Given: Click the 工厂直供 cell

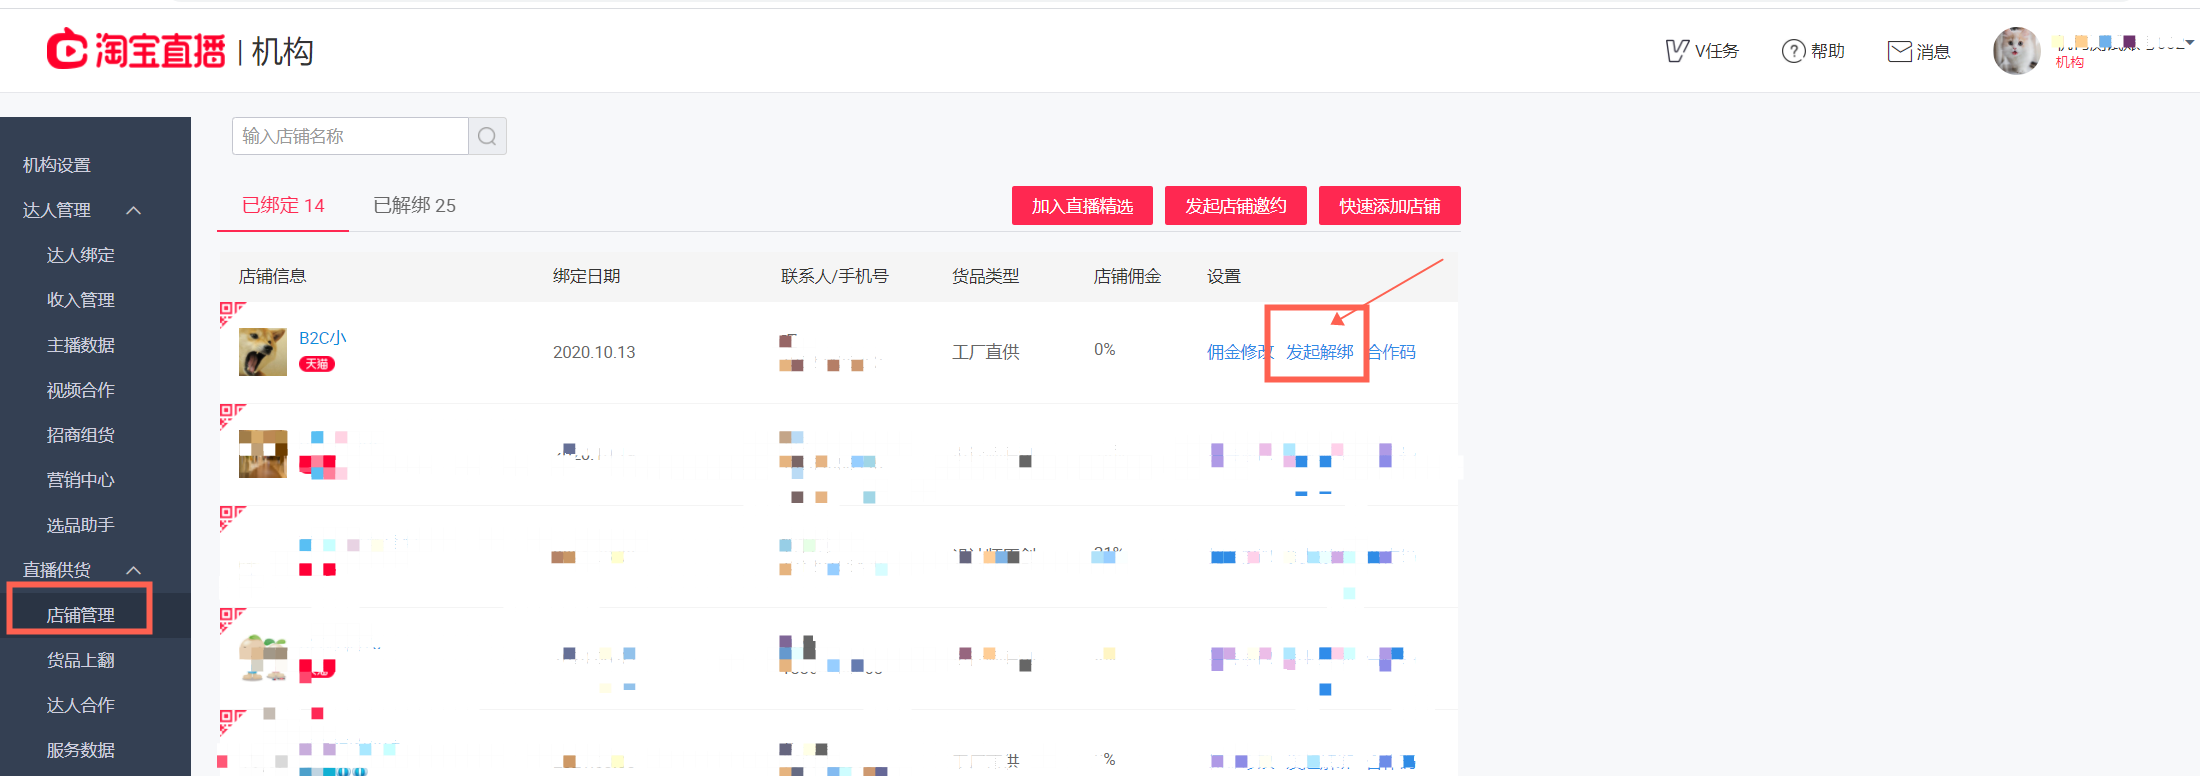Looking at the screenshot, I should 986,352.
